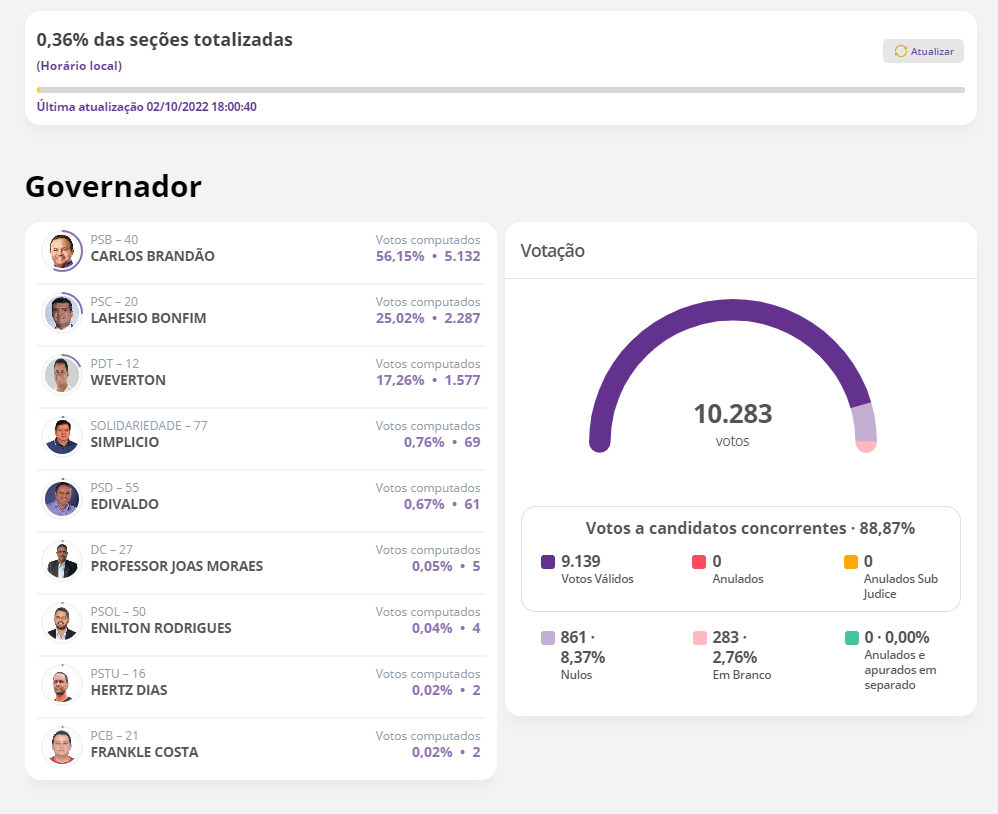This screenshot has height=814, width=998.
Task: Click the orange Anulados Sub Judice swatch
Action: coord(851,562)
